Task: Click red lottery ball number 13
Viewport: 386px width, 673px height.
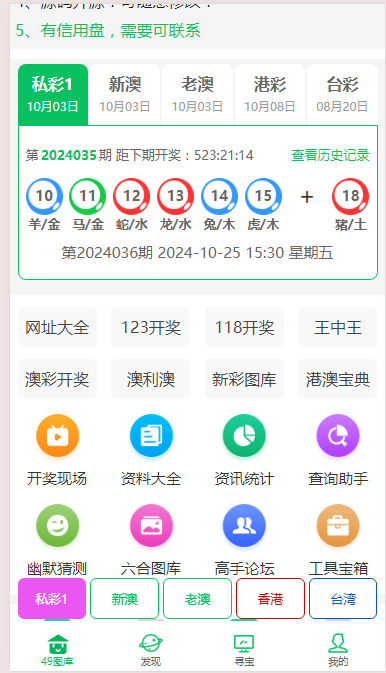Action: point(176,196)
